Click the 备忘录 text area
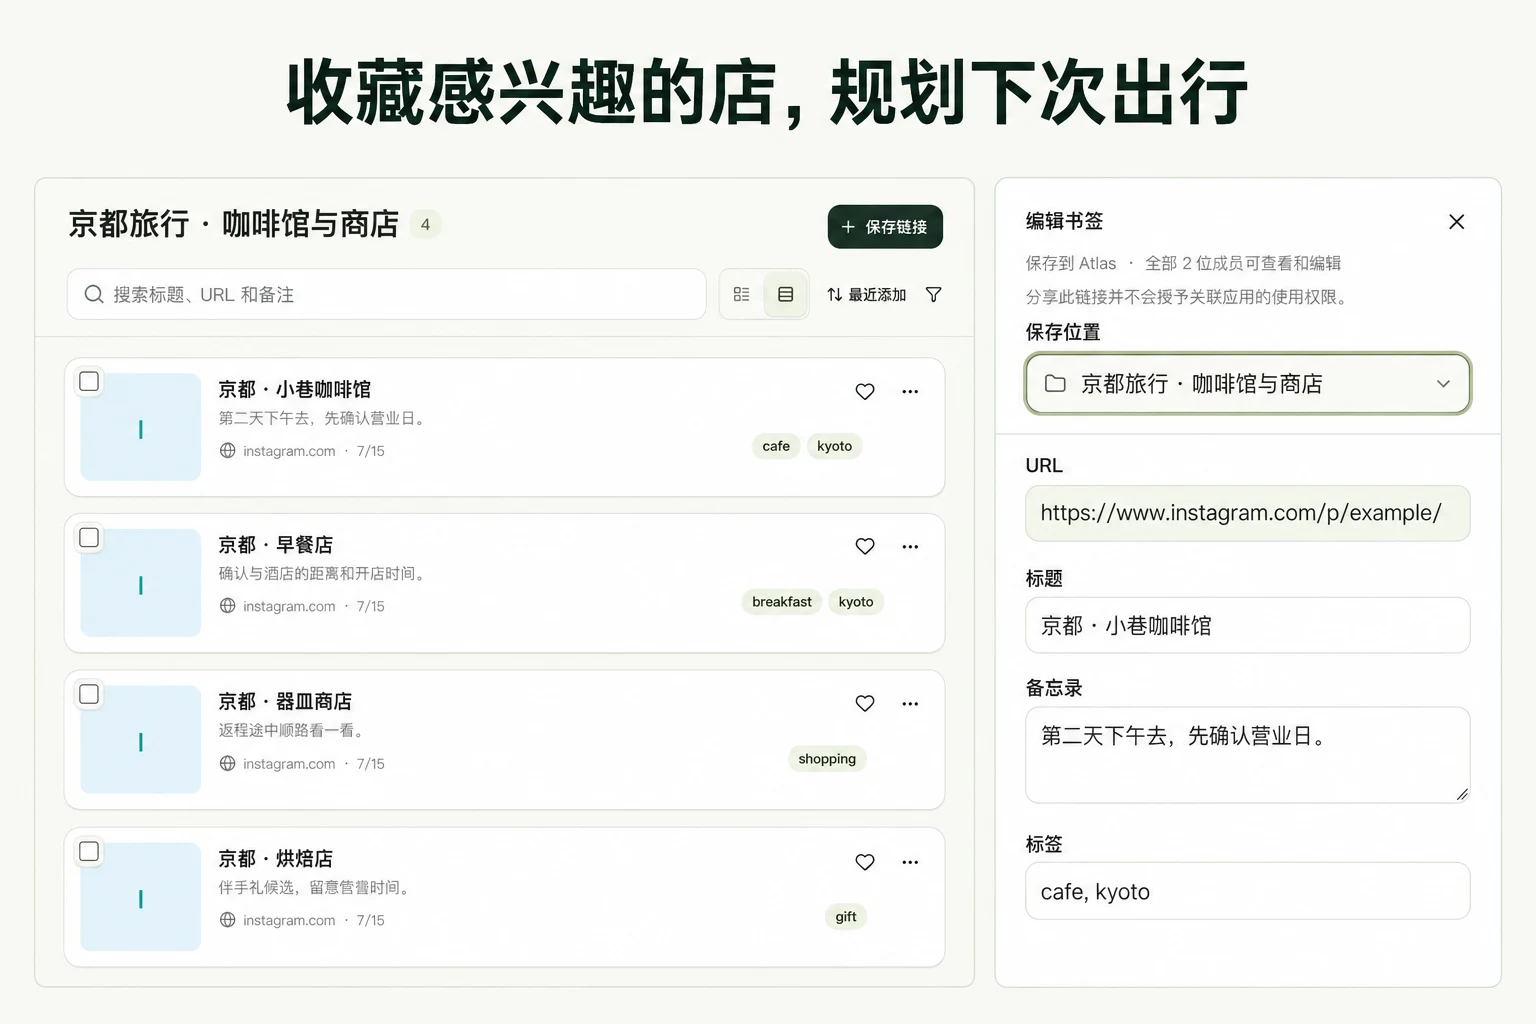Image resolution: width=1536 pixels, height=1024 pixels. 1248,755
